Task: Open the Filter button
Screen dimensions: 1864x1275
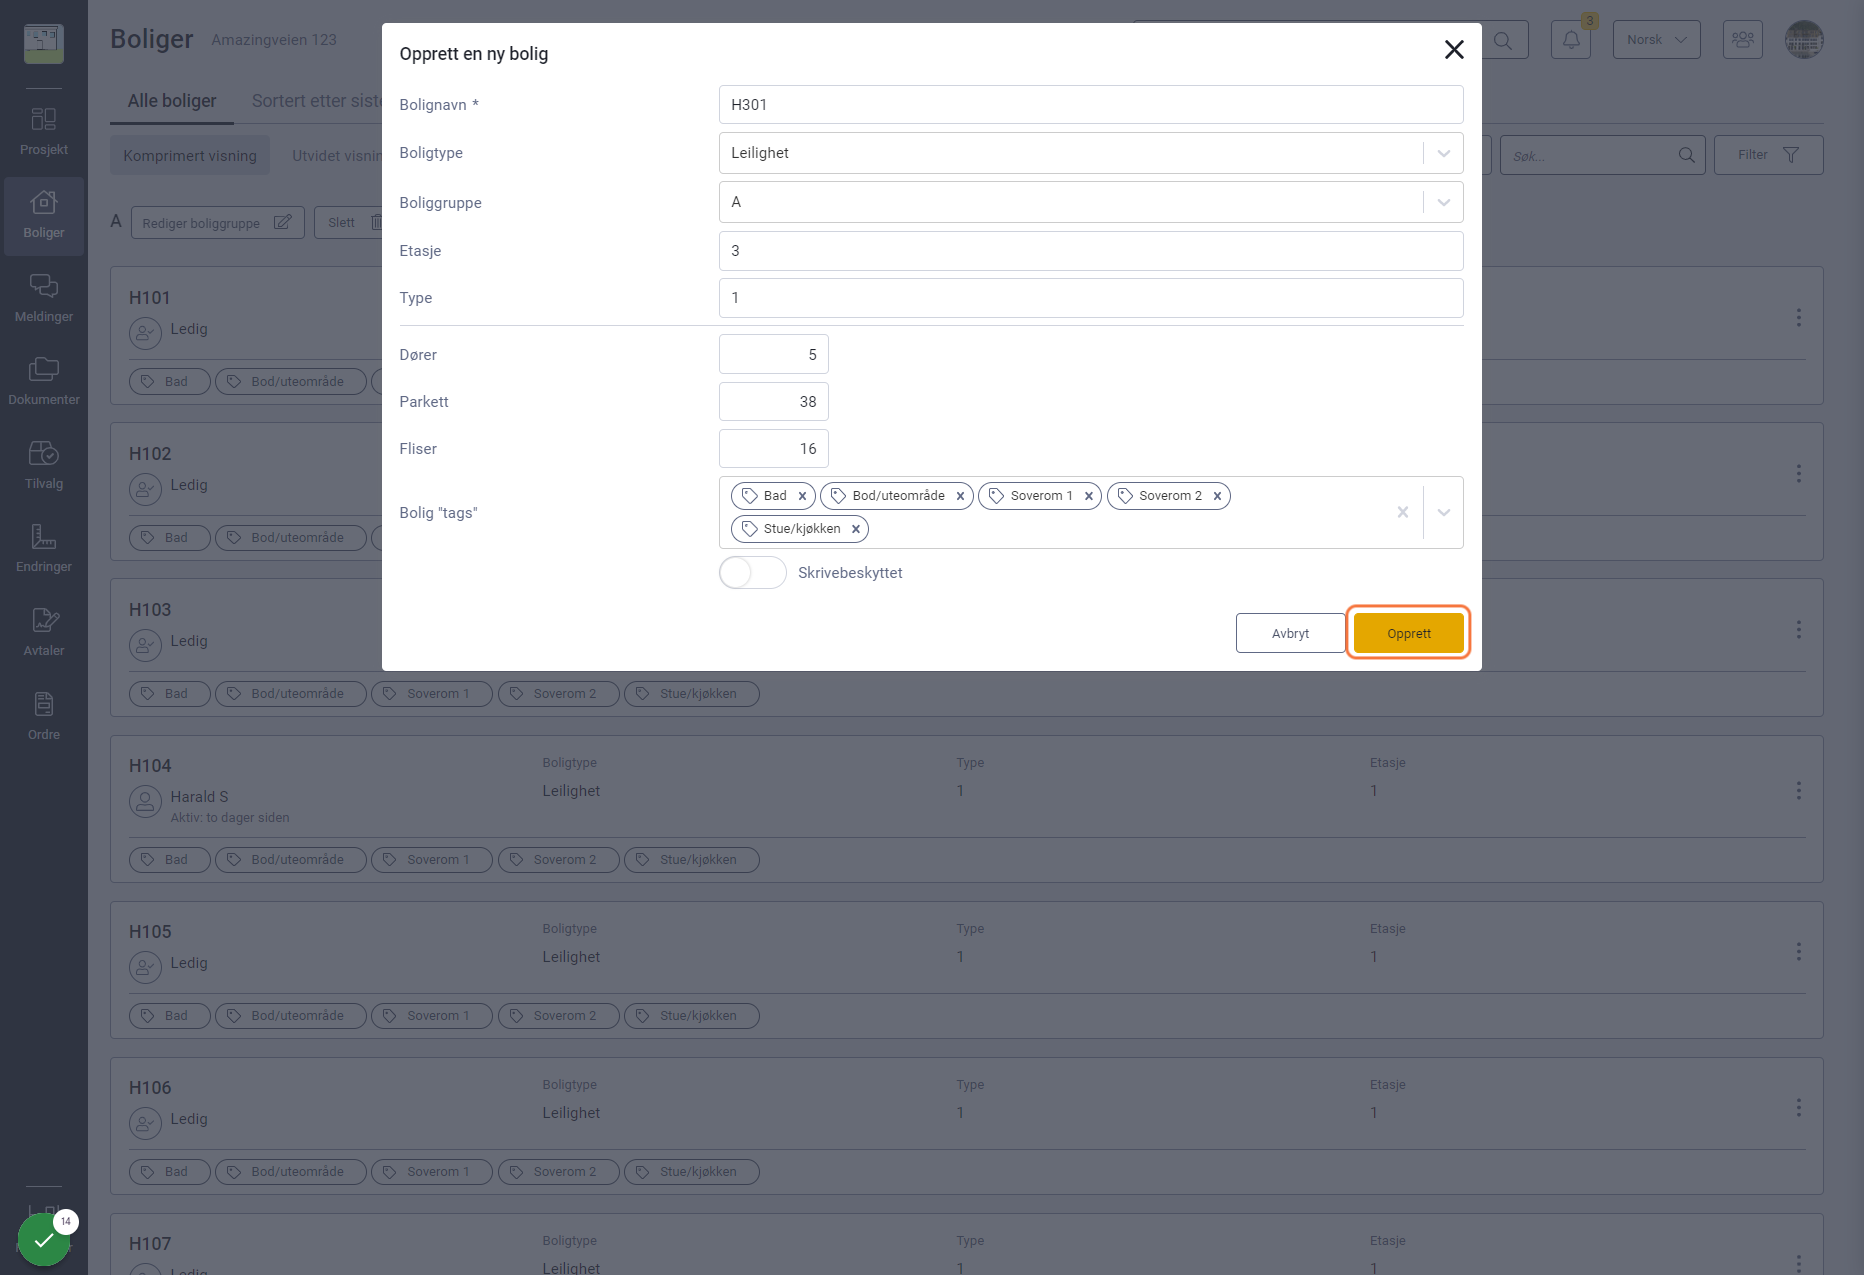Action: (x=1768, y=155)
